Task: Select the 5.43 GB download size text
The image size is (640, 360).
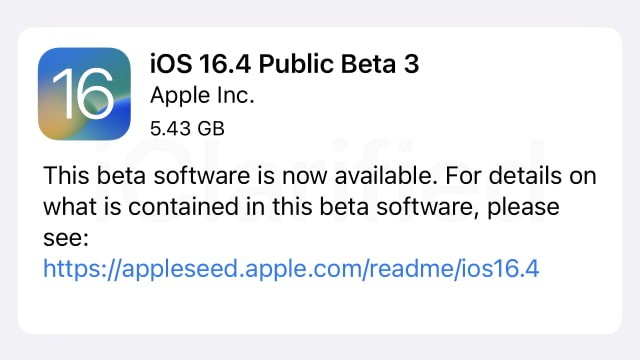Action: (x=187, y=129)
